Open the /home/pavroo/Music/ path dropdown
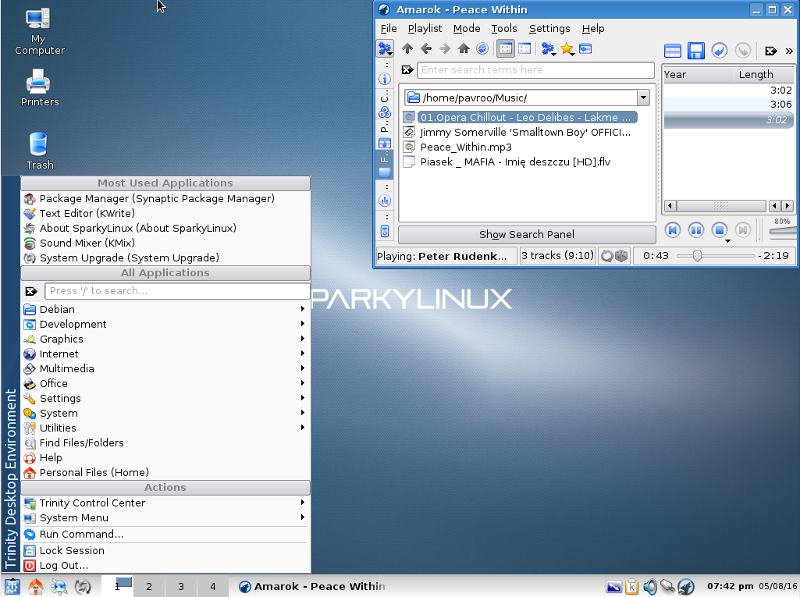800x597 pixels. [x=643, y=97]
